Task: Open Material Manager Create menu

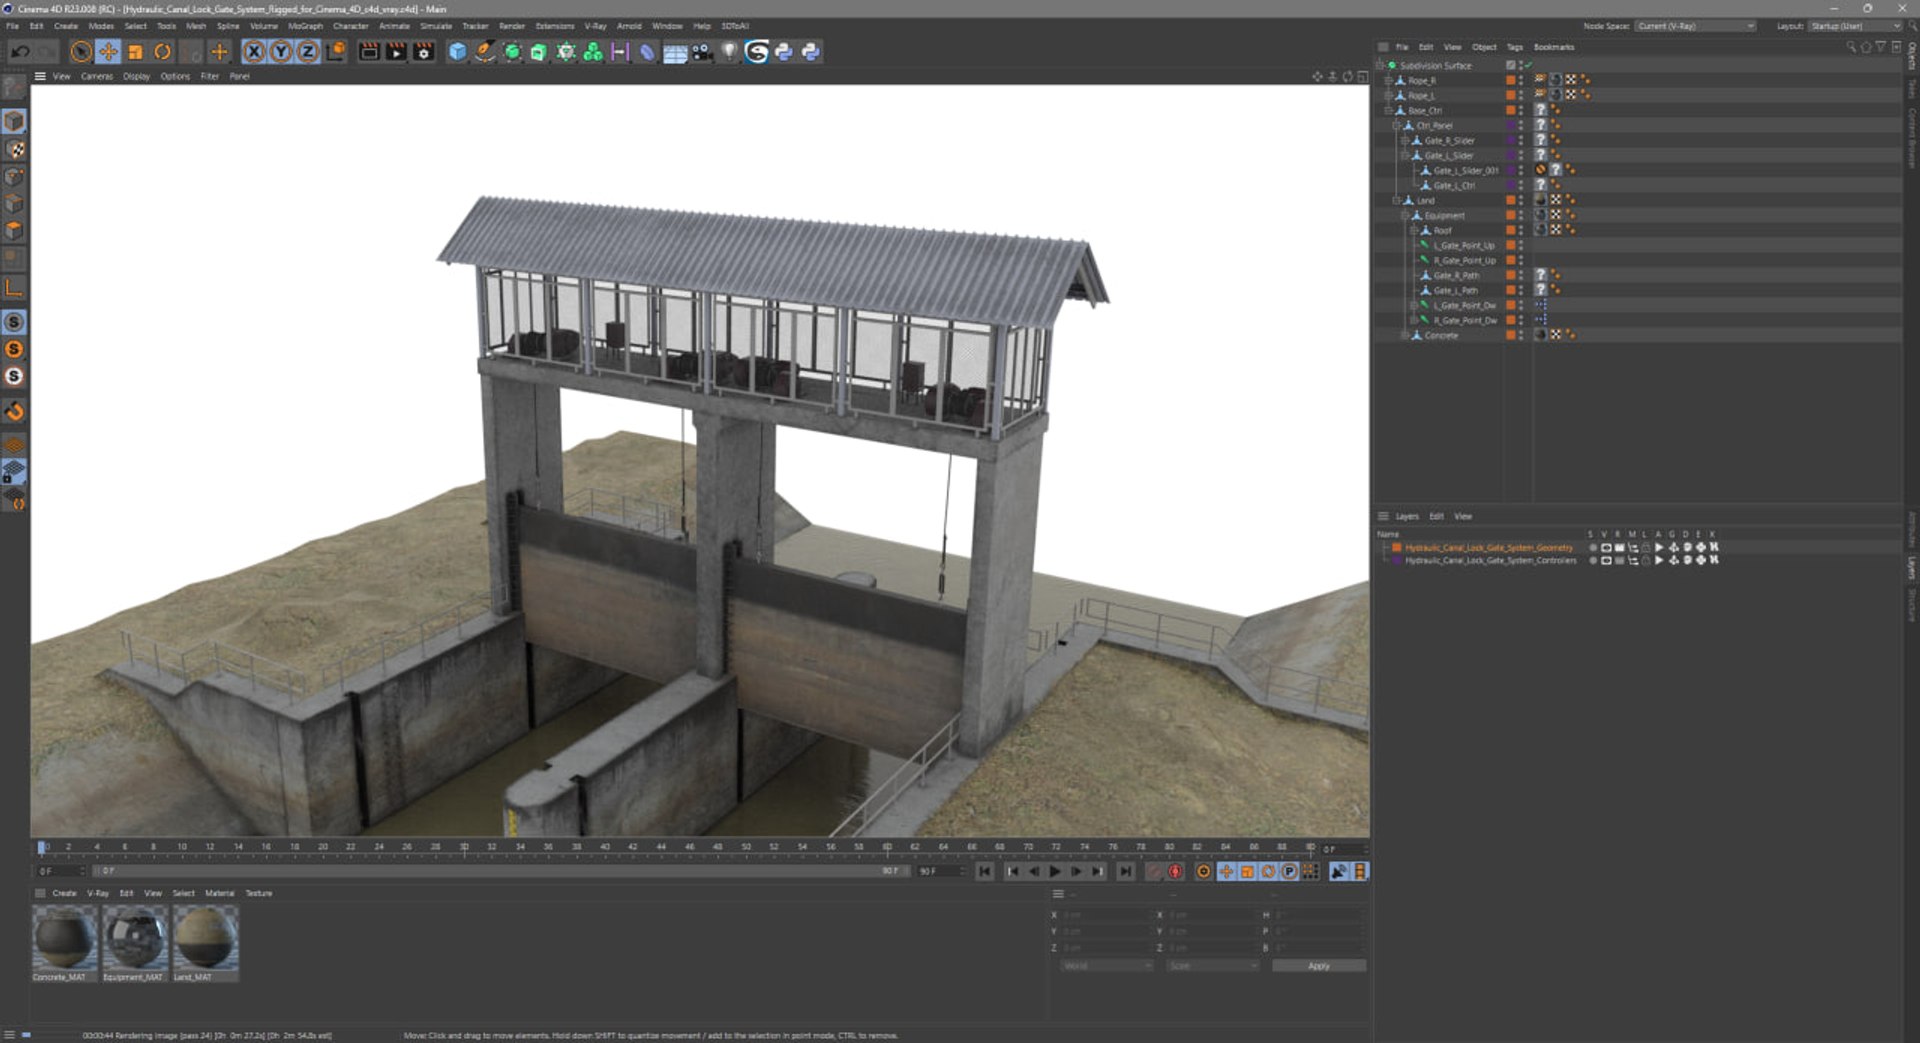Action: point(64,894)
